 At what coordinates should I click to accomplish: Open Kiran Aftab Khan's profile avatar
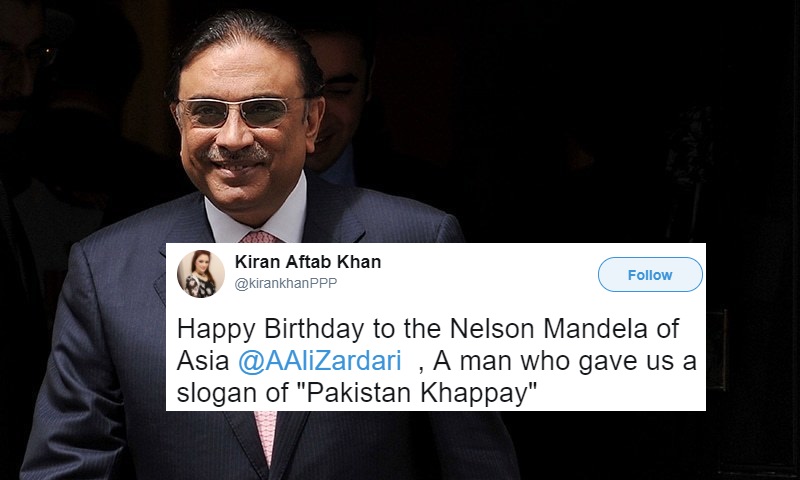[x=201, y=274]
